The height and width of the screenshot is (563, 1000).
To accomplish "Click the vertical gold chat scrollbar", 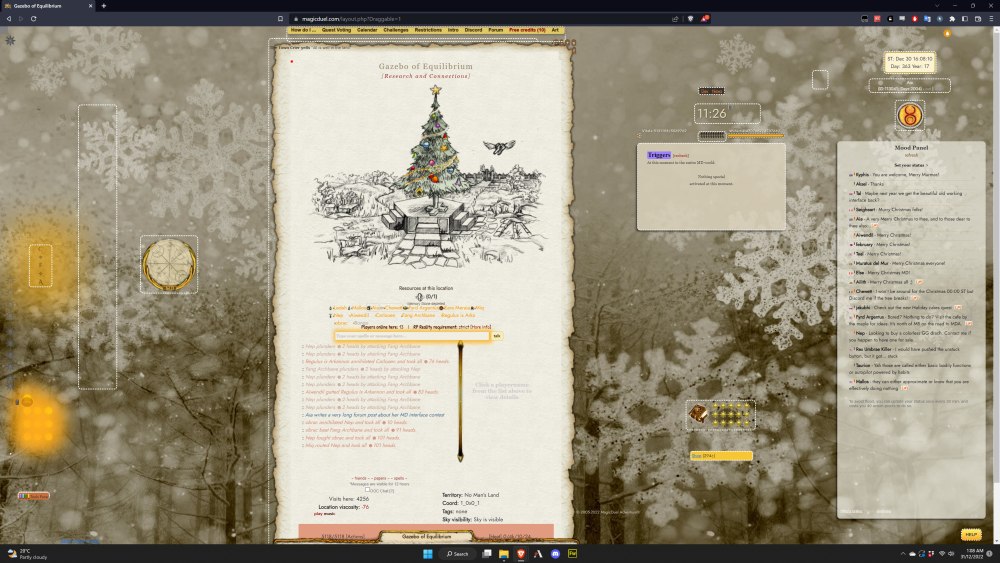I will coord(460,400).
